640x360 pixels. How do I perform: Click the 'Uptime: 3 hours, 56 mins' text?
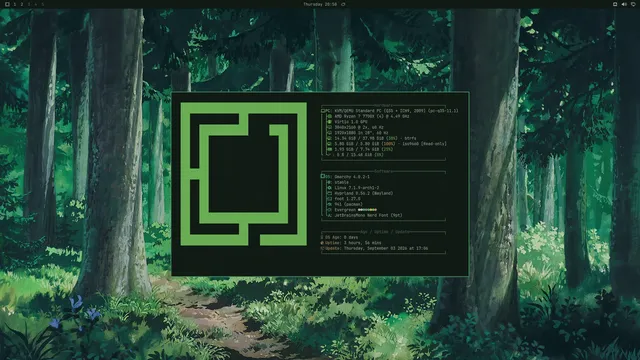(x=353, y=243)
